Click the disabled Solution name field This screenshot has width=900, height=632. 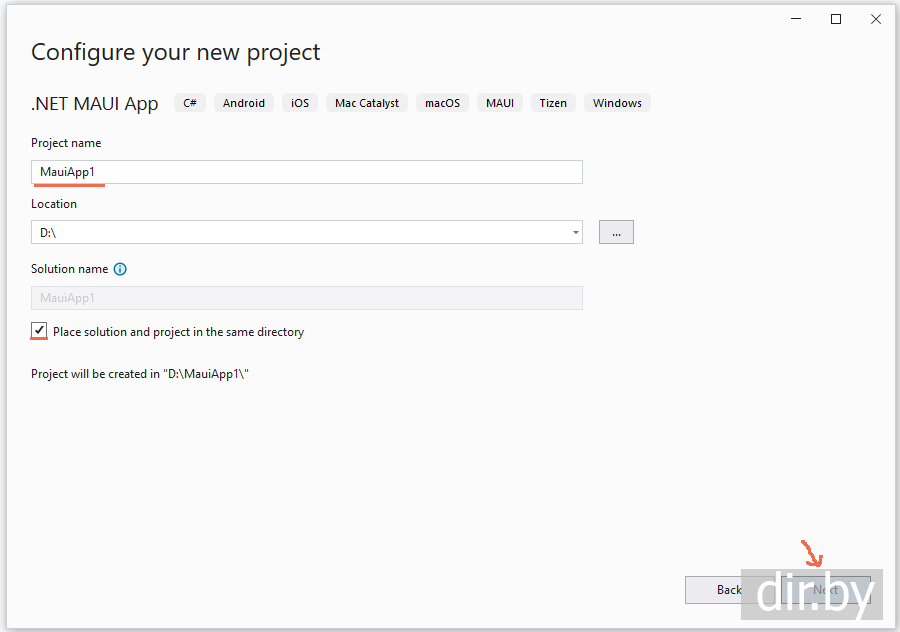coord(306,298)
